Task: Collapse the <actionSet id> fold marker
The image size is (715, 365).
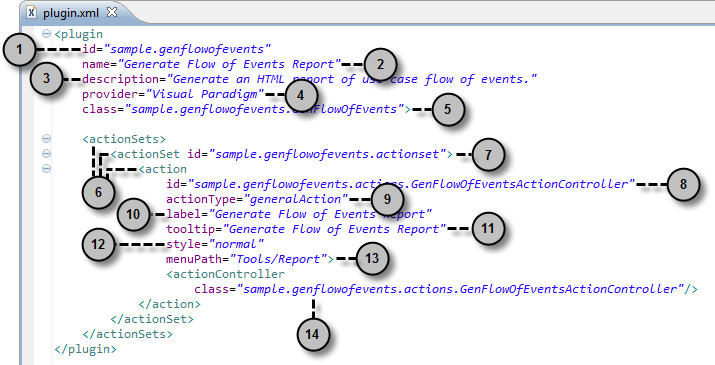Action: (x=46, y=154)
